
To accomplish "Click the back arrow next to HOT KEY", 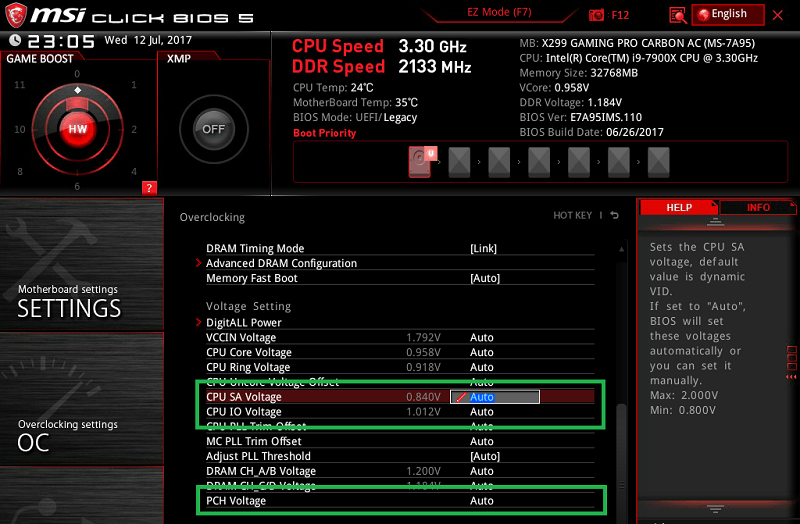I will (x=615, y=215).
